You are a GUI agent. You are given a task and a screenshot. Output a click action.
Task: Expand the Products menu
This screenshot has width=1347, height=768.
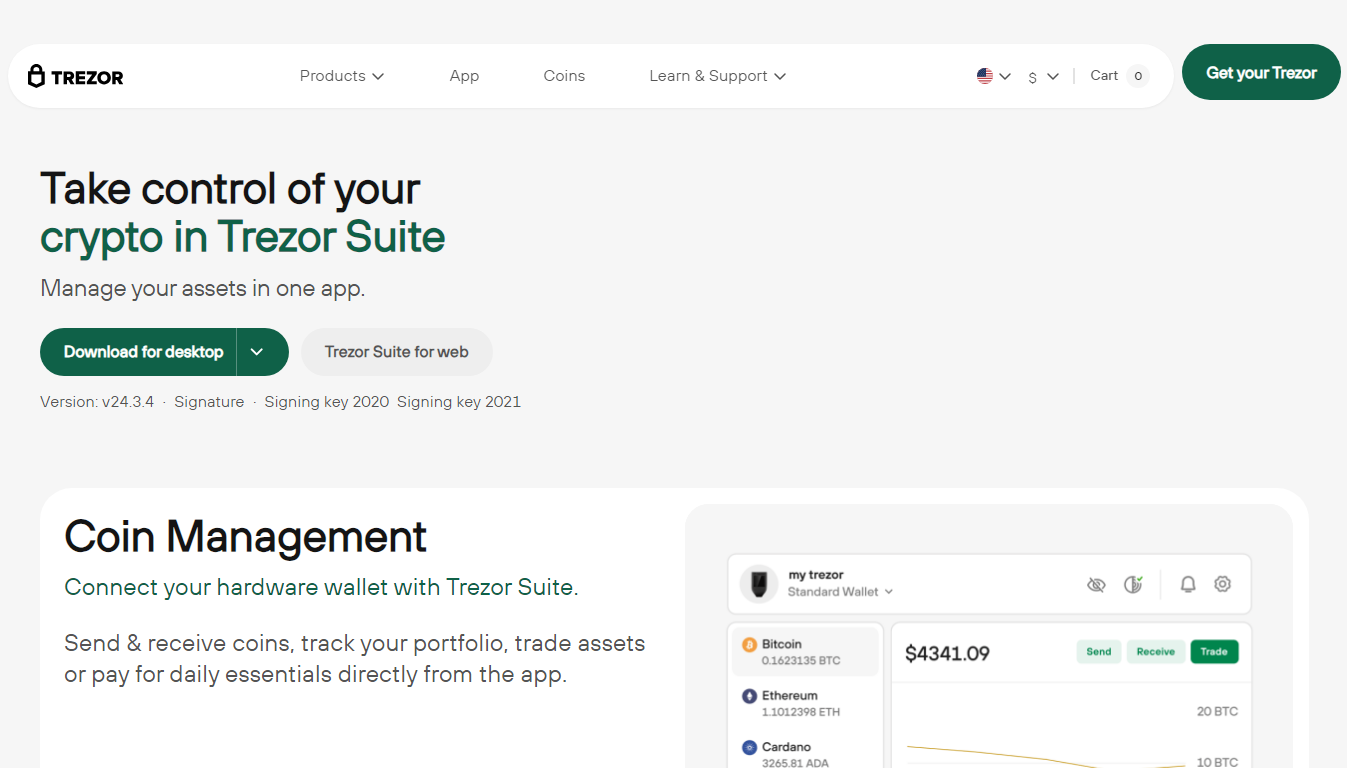pyautogui.click(x=342, y=76)
